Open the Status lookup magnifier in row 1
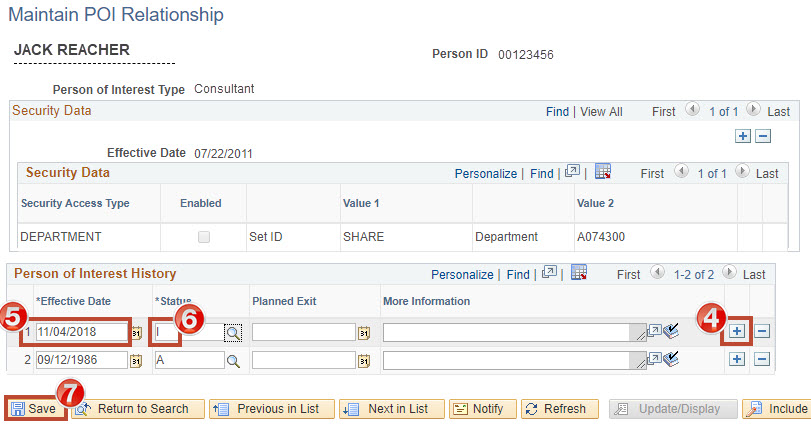 [233, 333]
